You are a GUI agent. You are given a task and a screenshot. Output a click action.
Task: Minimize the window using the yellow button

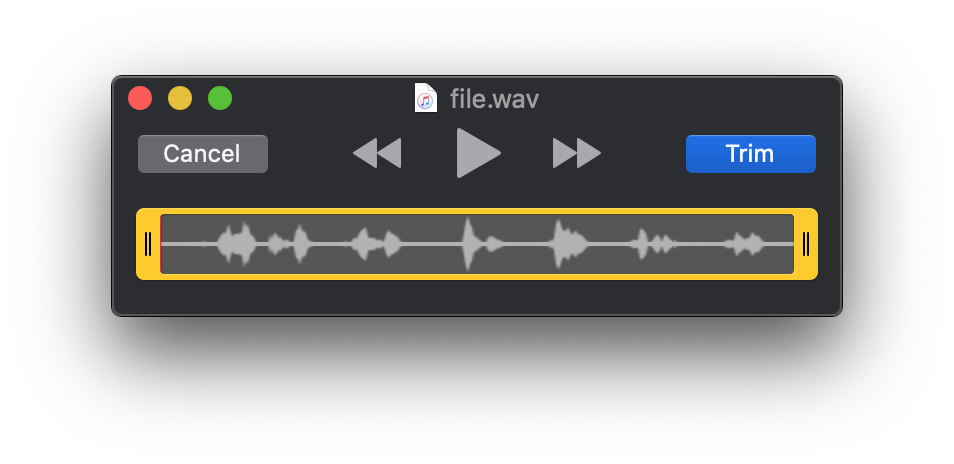pos(180,98)
